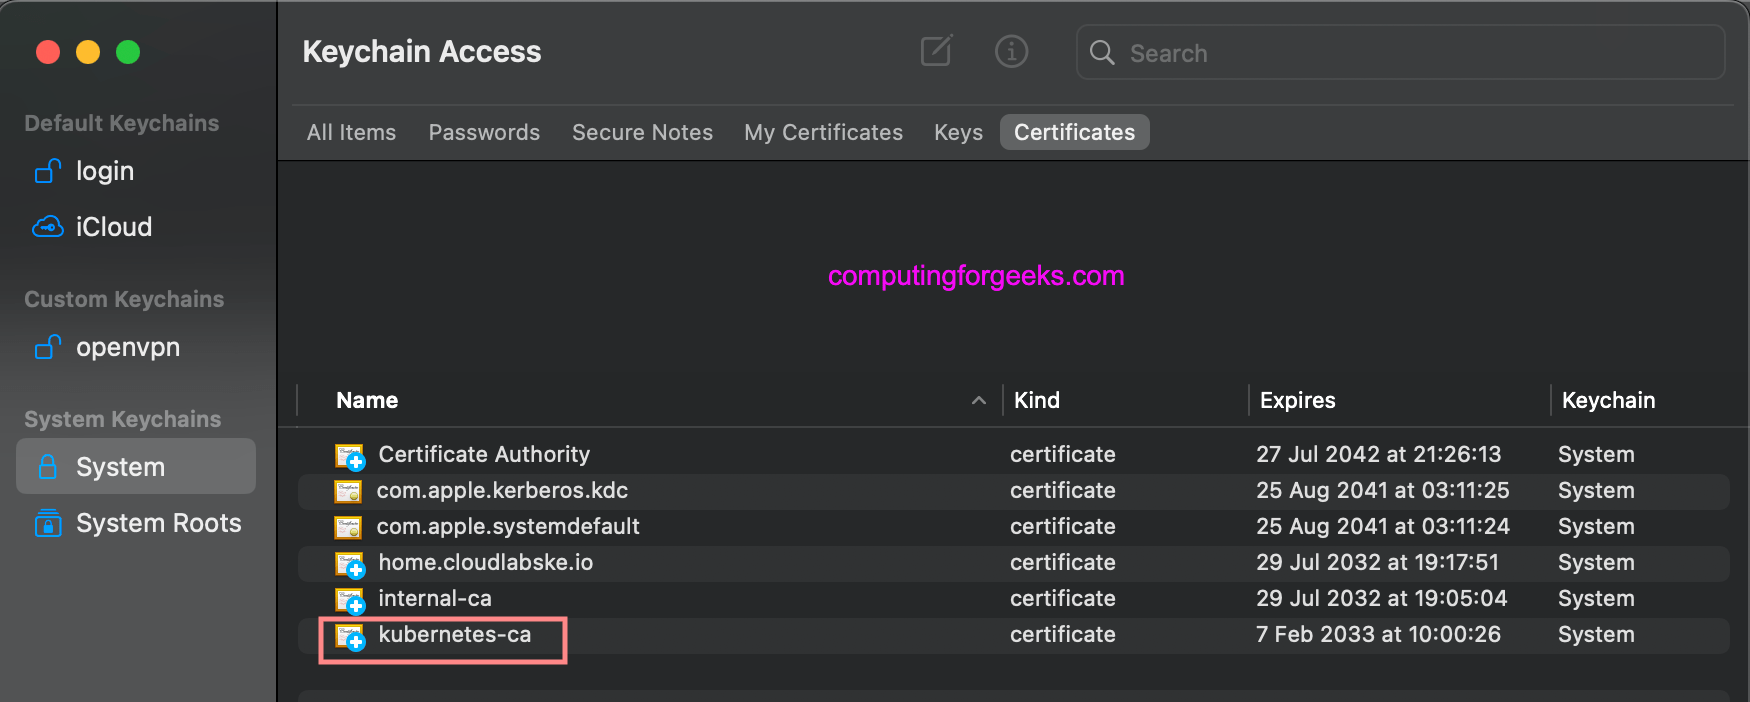Sort certificates by the Expires column
Image resolution: width=1750 pixels, height=702 pixels.
1297,400
